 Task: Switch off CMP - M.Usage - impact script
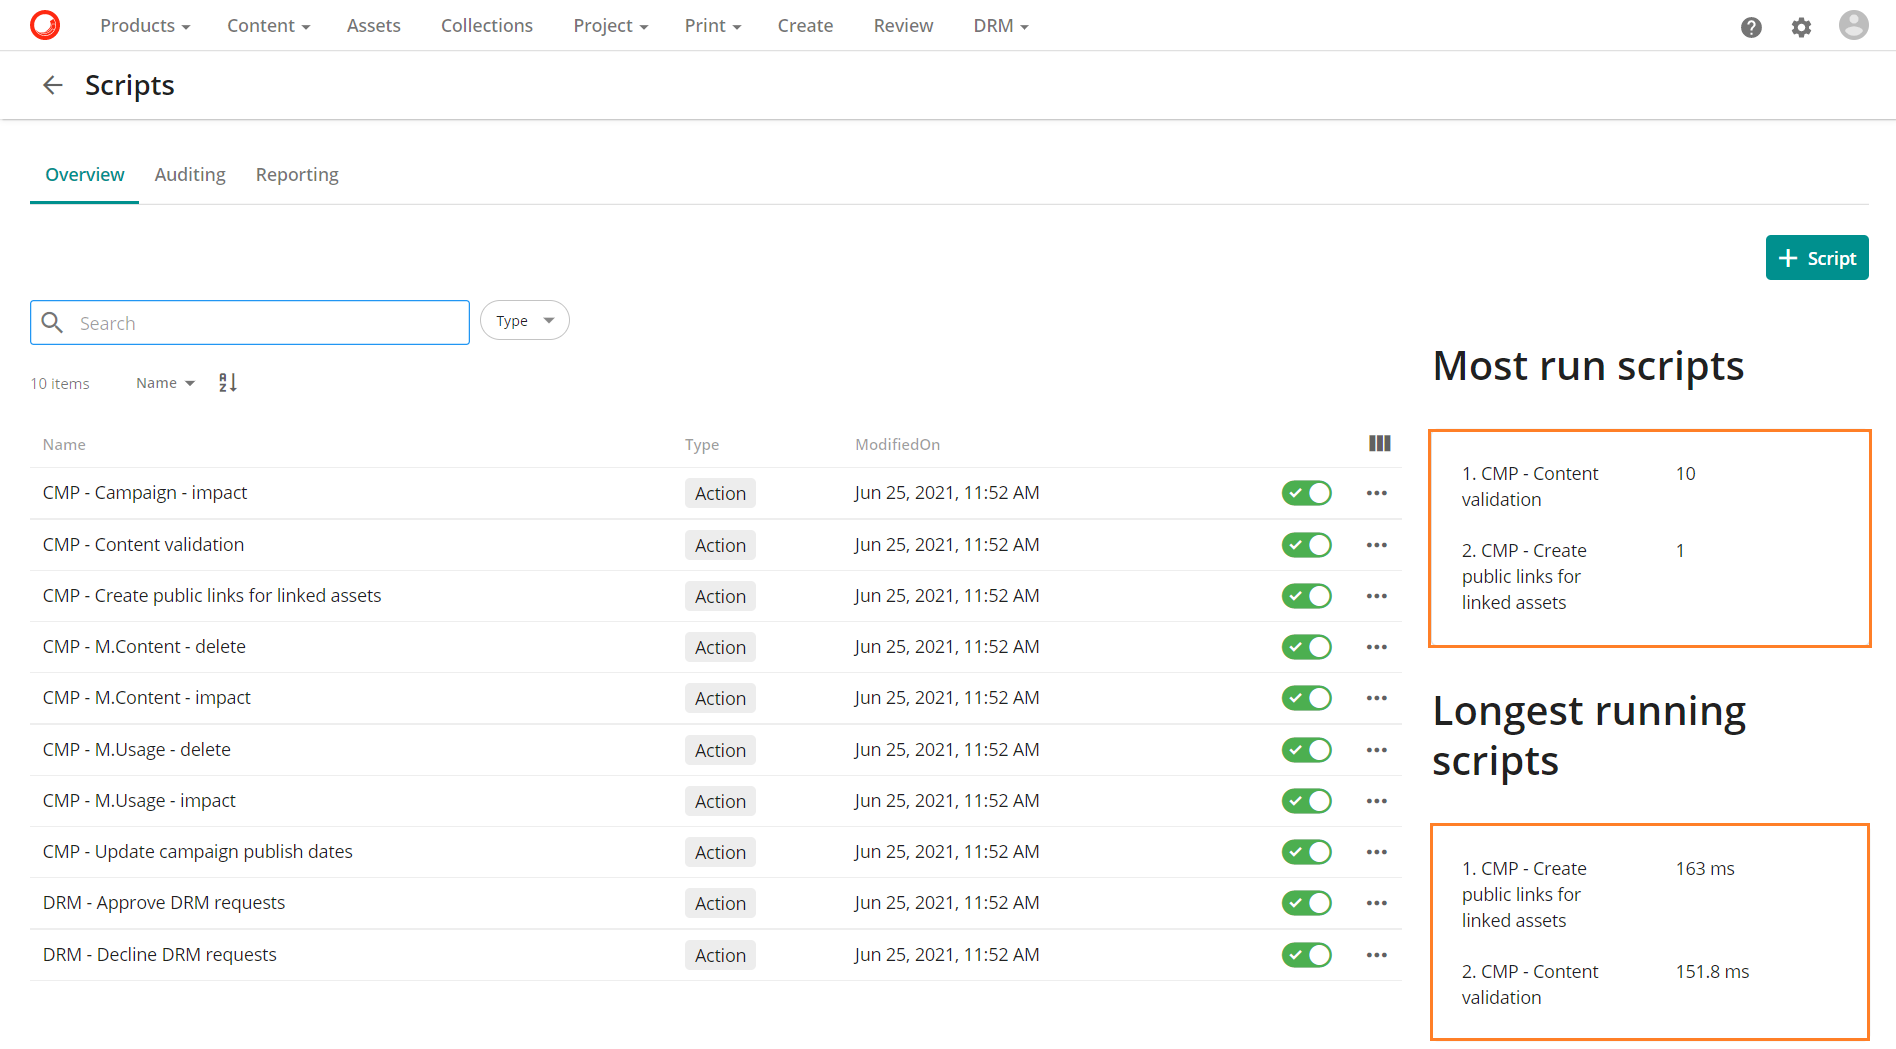tap(1307, 801)
